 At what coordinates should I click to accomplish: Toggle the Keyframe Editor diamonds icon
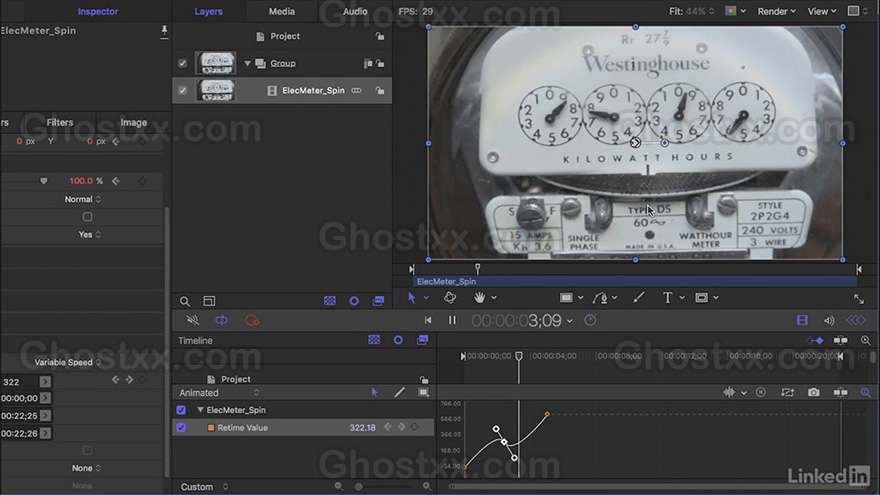tap(856, 320)
